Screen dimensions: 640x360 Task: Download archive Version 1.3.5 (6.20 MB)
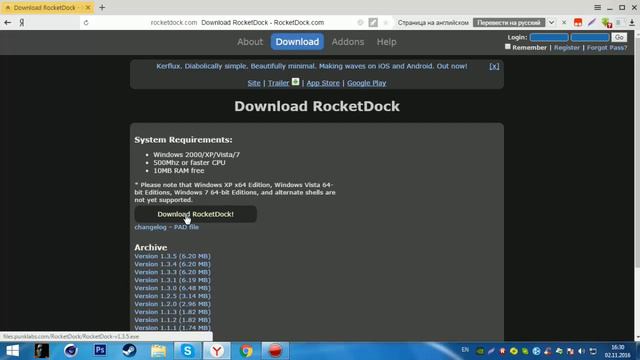[172, 256]
